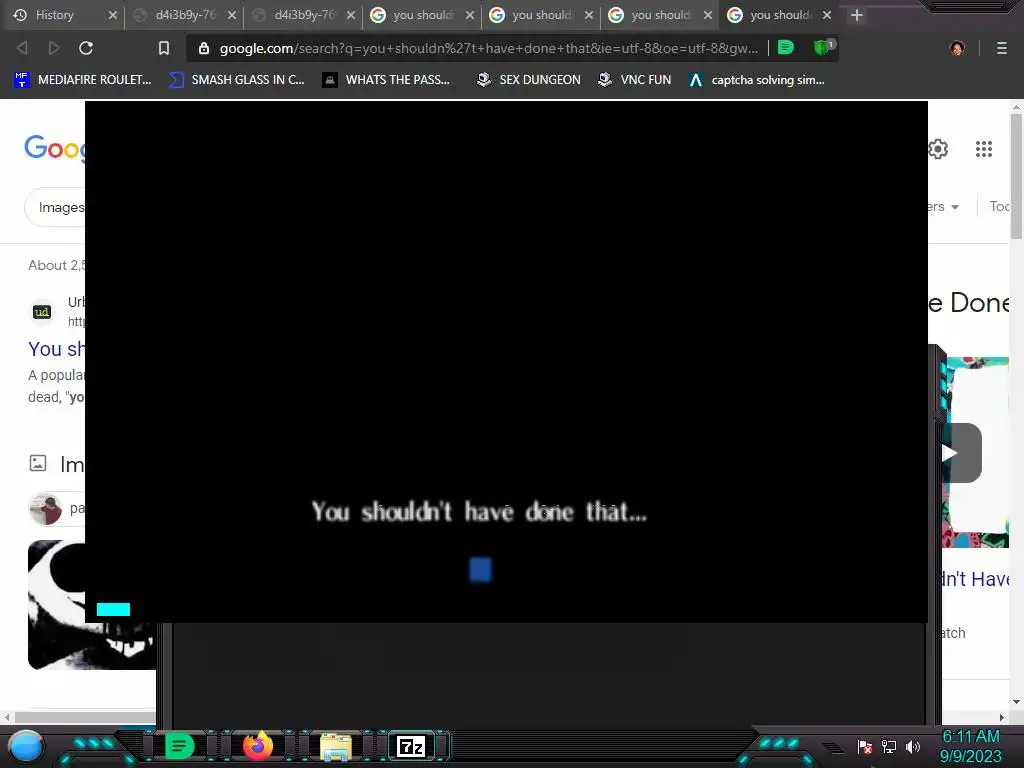This screenshot has width=1024, height=768.
Task: Open the first 'you should' Google tab
Action: click(421, 15)
